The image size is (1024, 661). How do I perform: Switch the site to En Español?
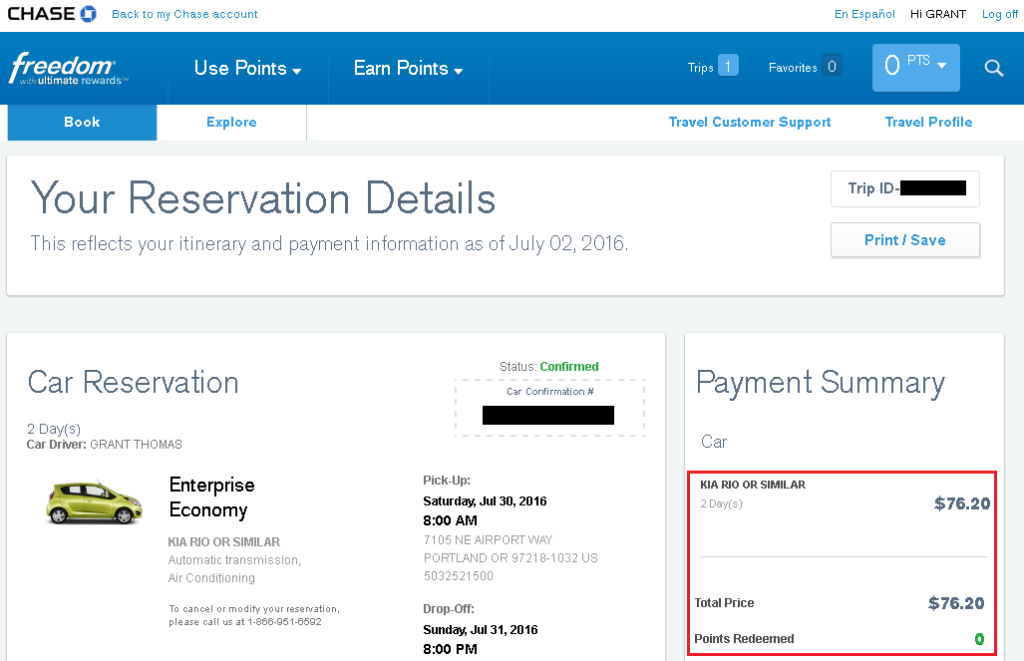coord(864,14)
